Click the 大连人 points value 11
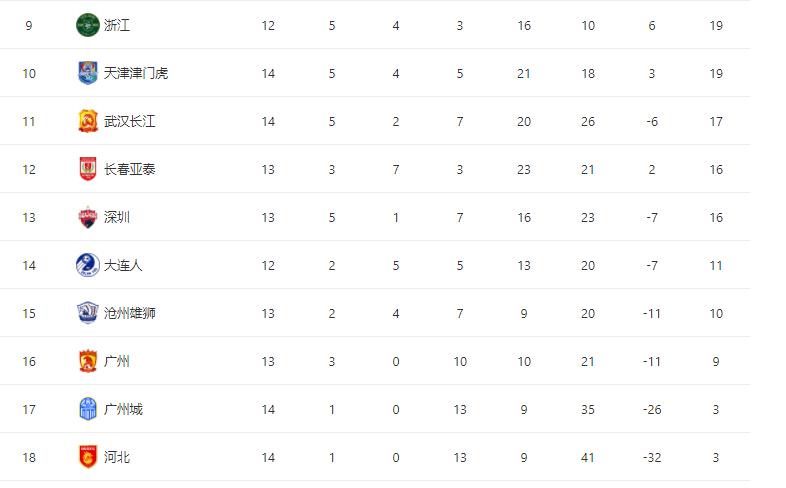Image resolution: width=786 pixels, height=488 pixels. point(716,265)
